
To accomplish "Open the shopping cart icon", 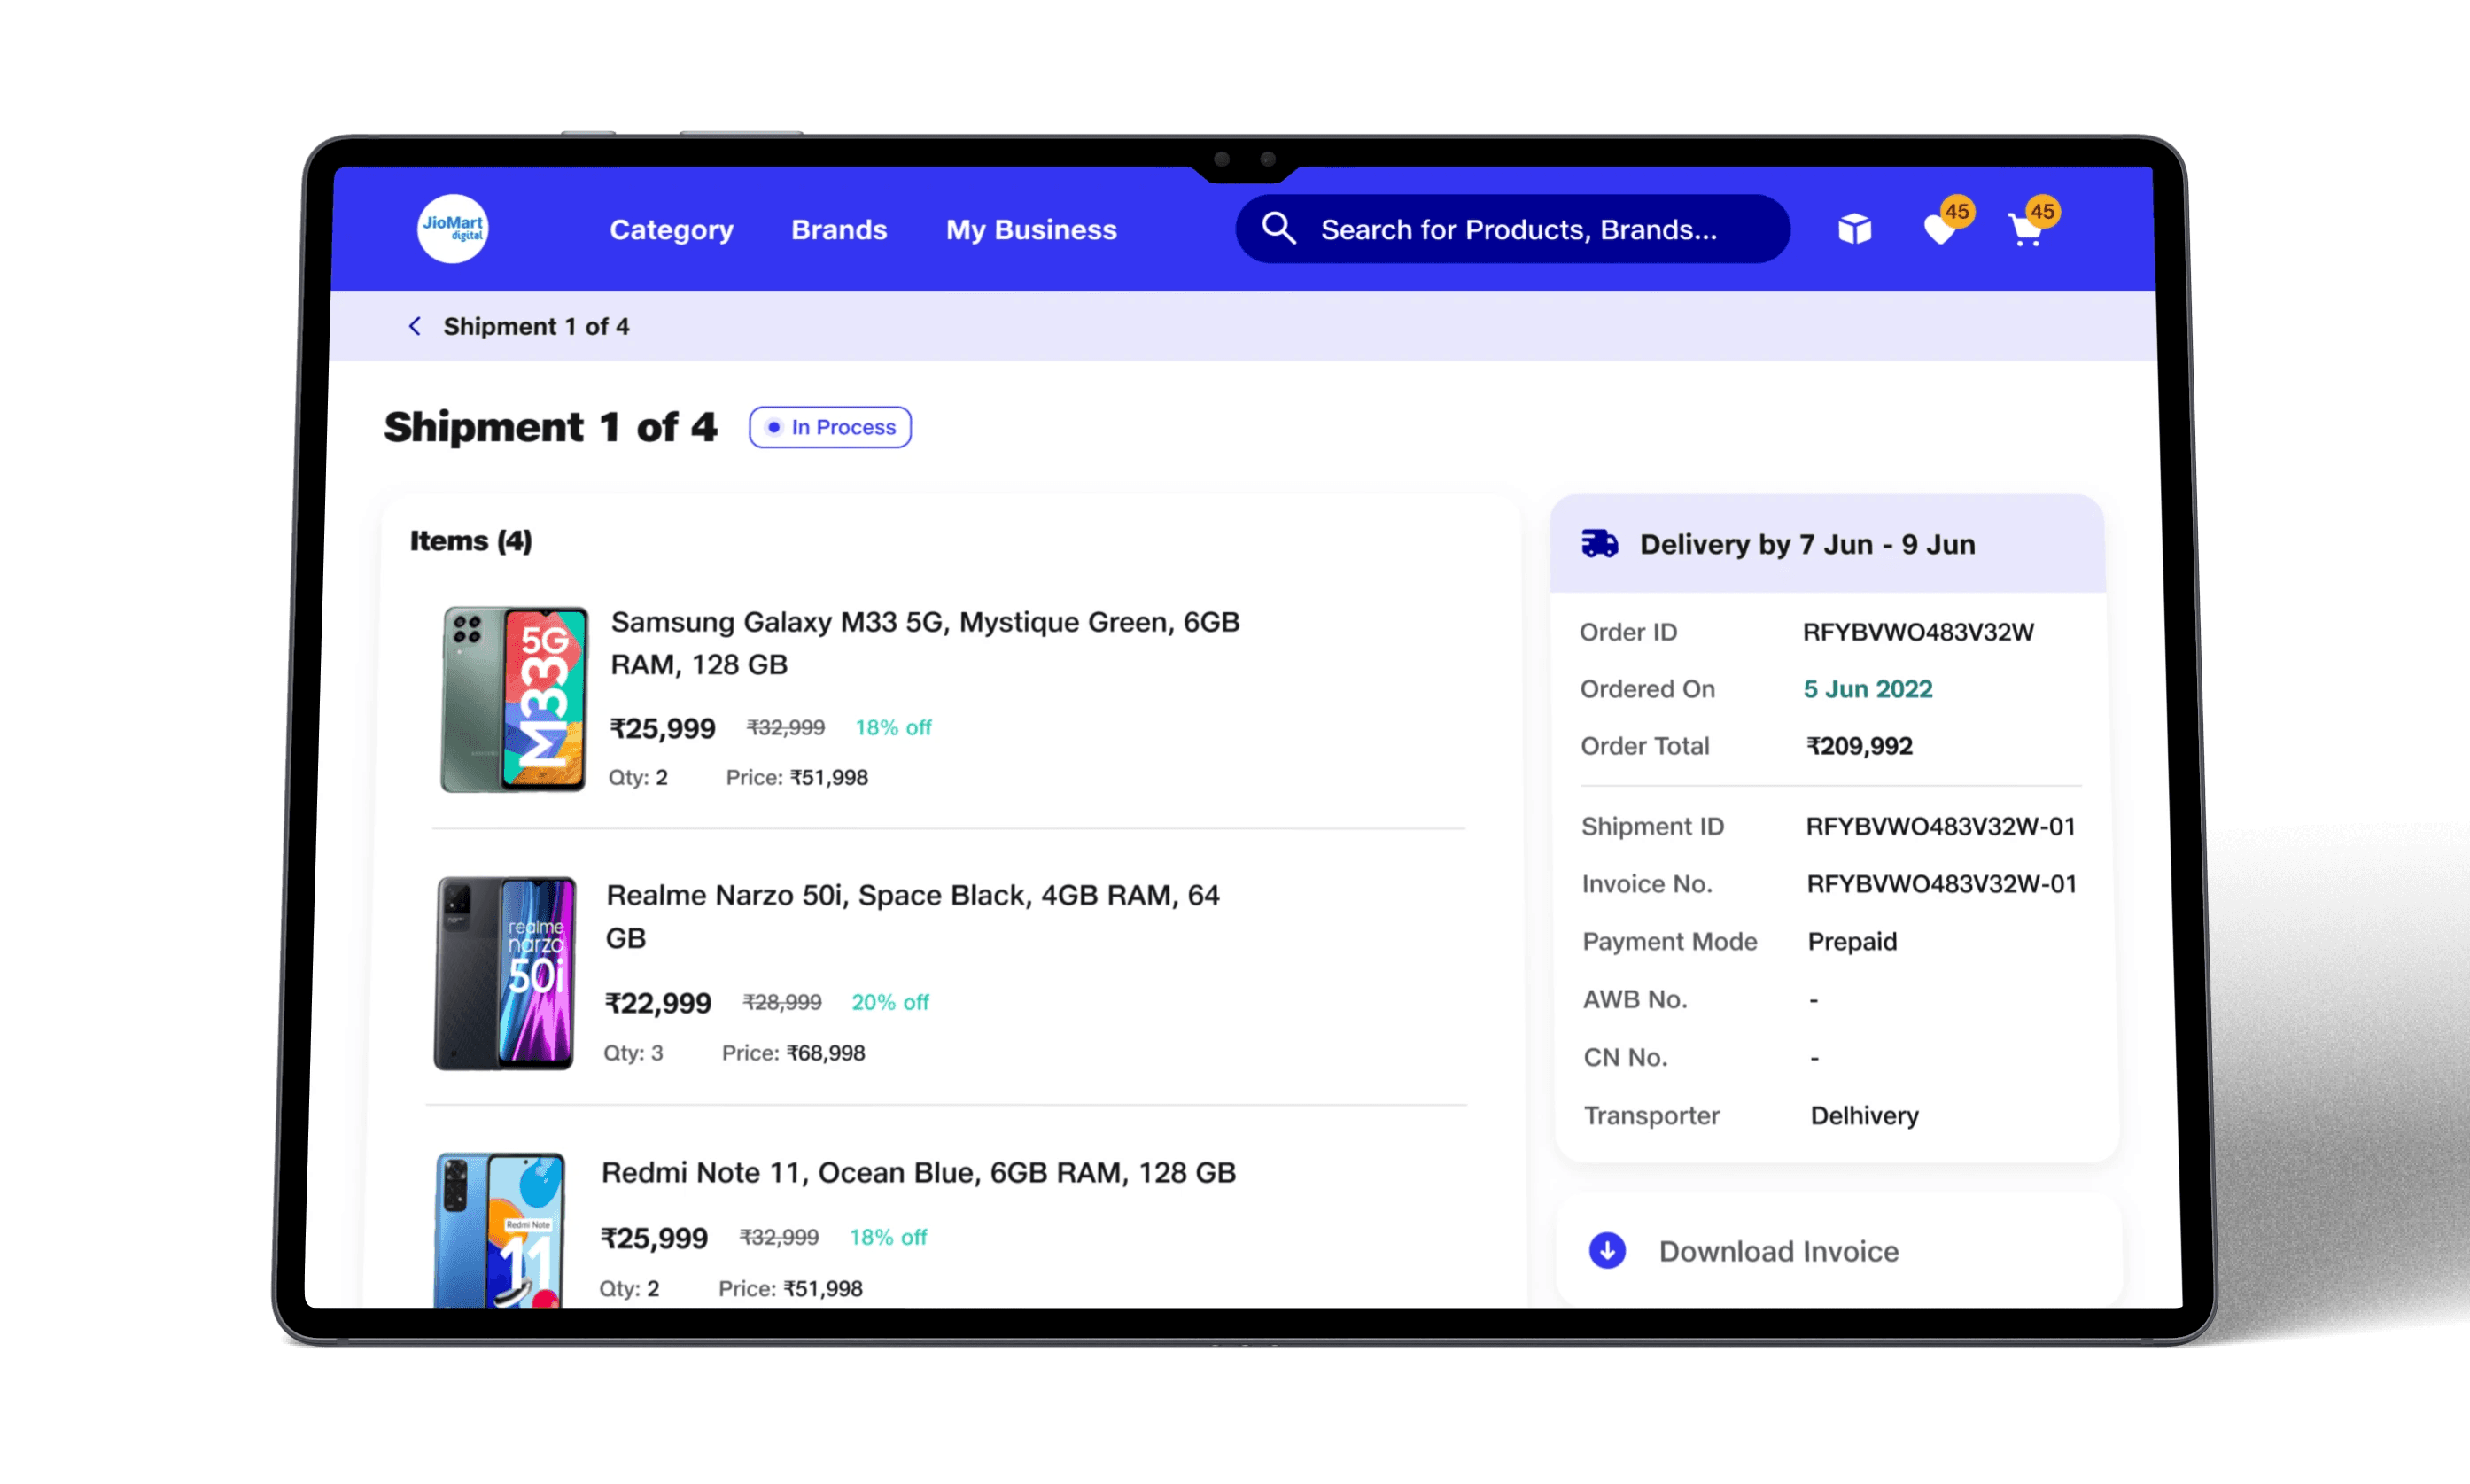I will (x=2026, y=231).
